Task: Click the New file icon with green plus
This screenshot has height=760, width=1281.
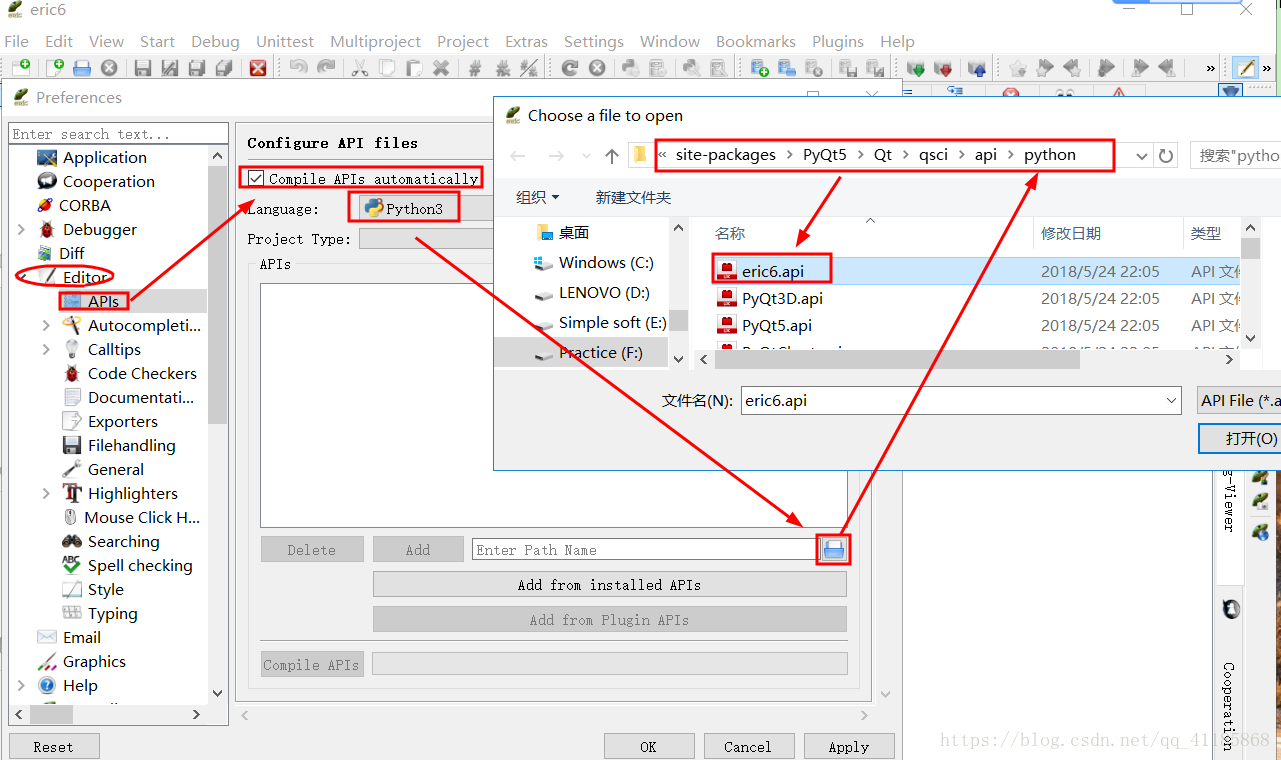Action: click(x=56, y=68)
